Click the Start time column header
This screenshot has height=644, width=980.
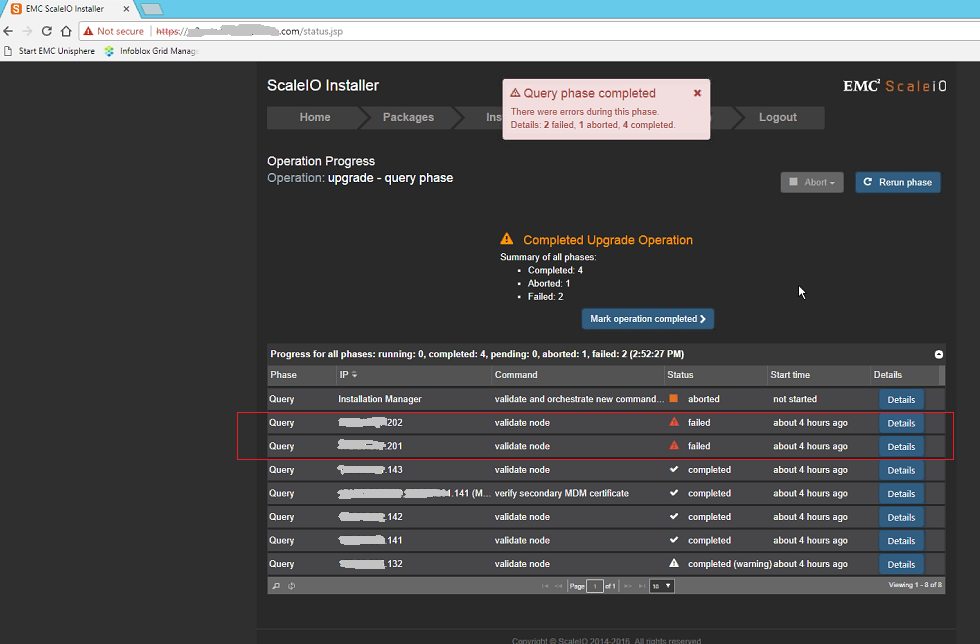point(819,375)
